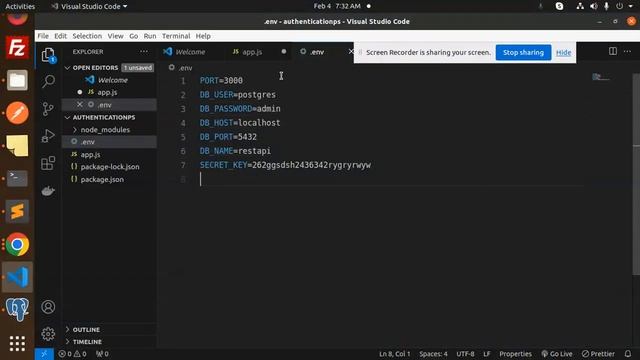Click Prettier in status bar
This screenshot has width=640, height=360.
pyautogui.click(x=598, y=354)
